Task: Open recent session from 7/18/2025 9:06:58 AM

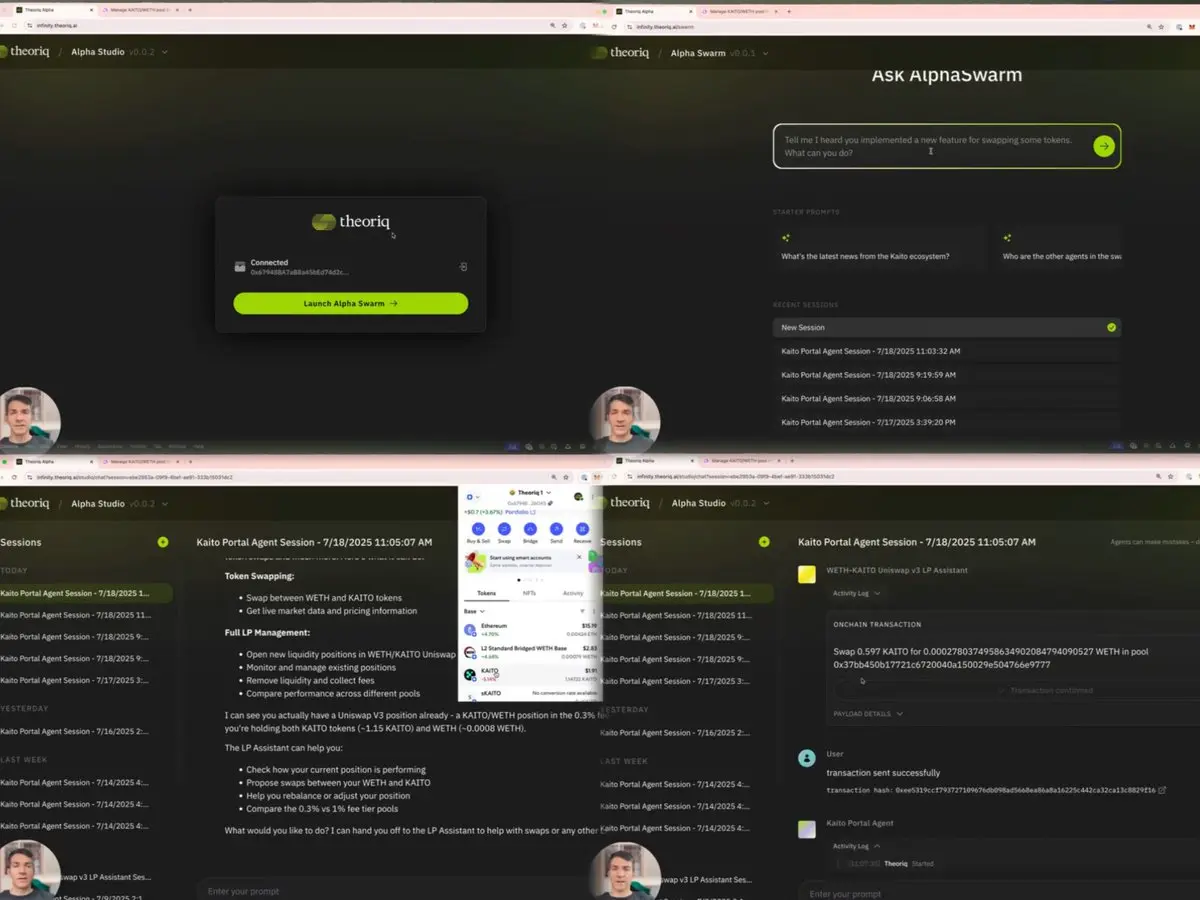Action: (947, 398)
